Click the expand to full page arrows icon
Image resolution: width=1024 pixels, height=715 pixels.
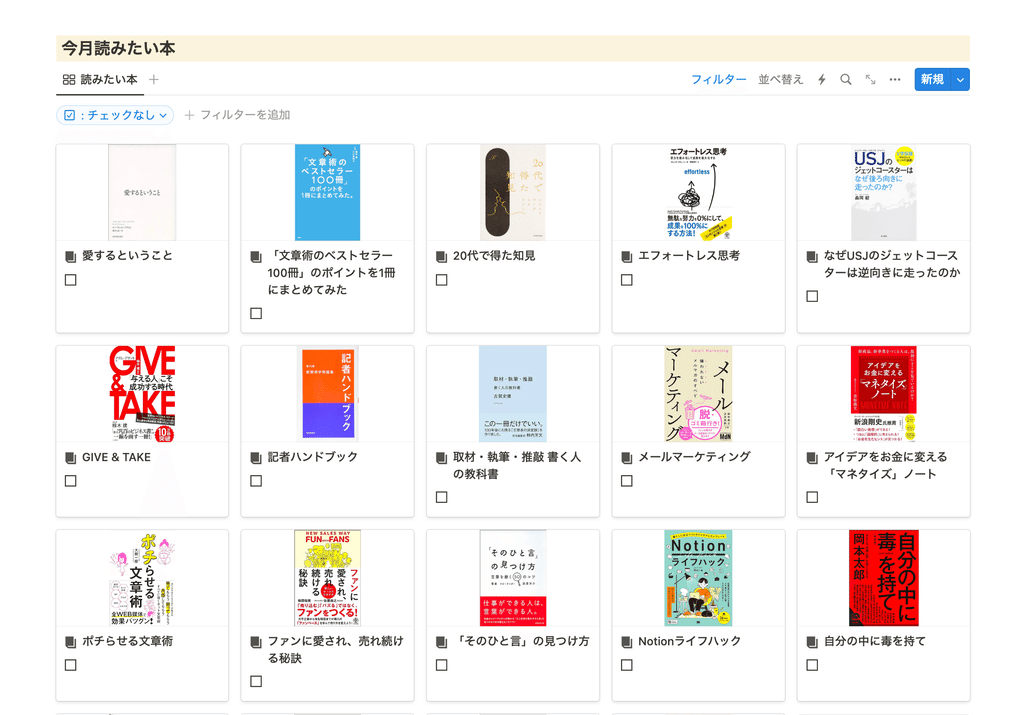[871, 80]
